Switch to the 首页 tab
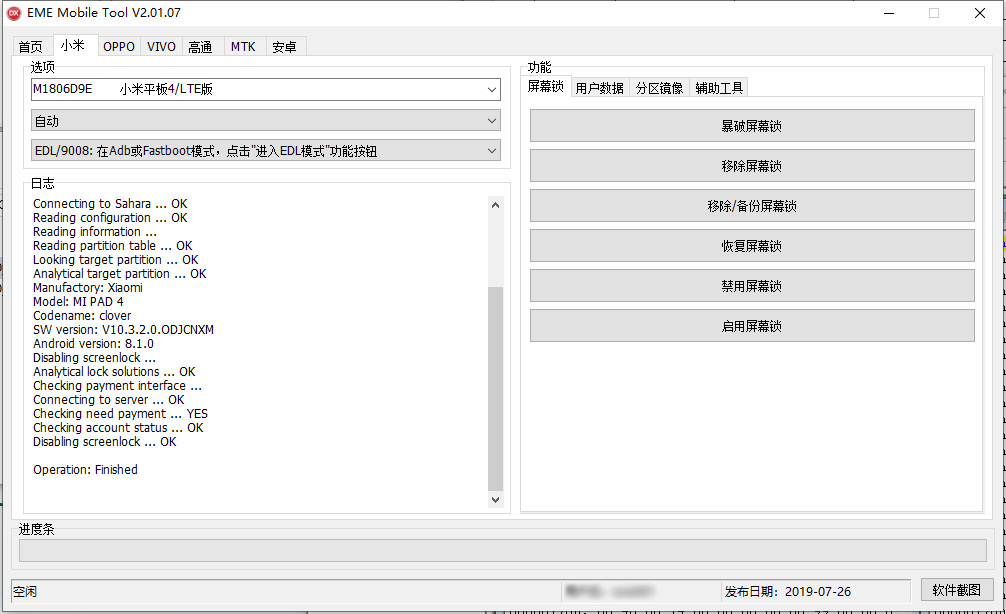 [31, 47]
